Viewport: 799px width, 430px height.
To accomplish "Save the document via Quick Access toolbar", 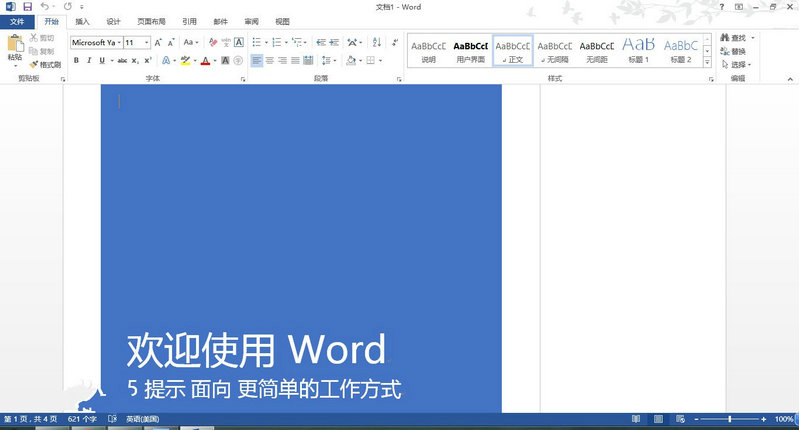I will pos(28,7).
